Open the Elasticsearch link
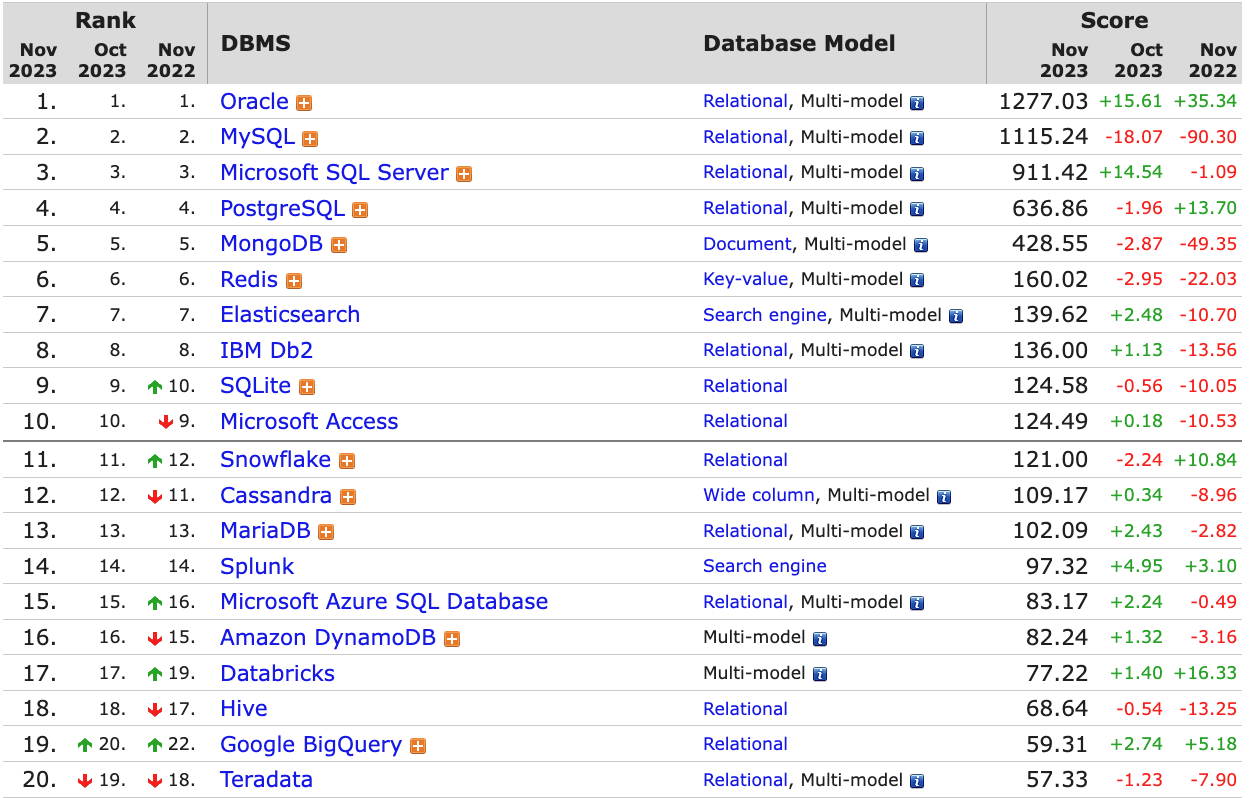The image size is (1251, 798). (x=290, y=314)
